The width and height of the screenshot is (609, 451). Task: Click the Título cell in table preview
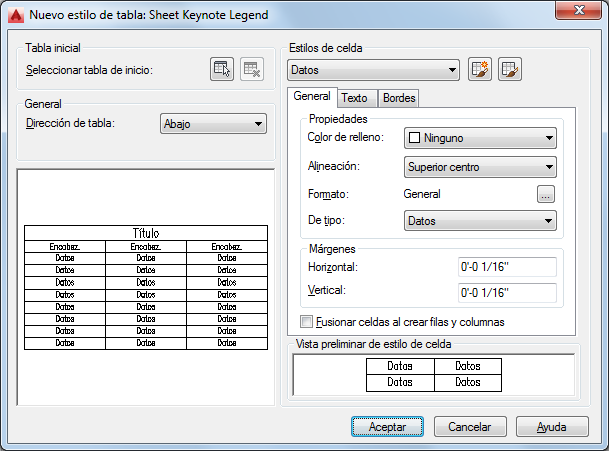click(146, 233)
